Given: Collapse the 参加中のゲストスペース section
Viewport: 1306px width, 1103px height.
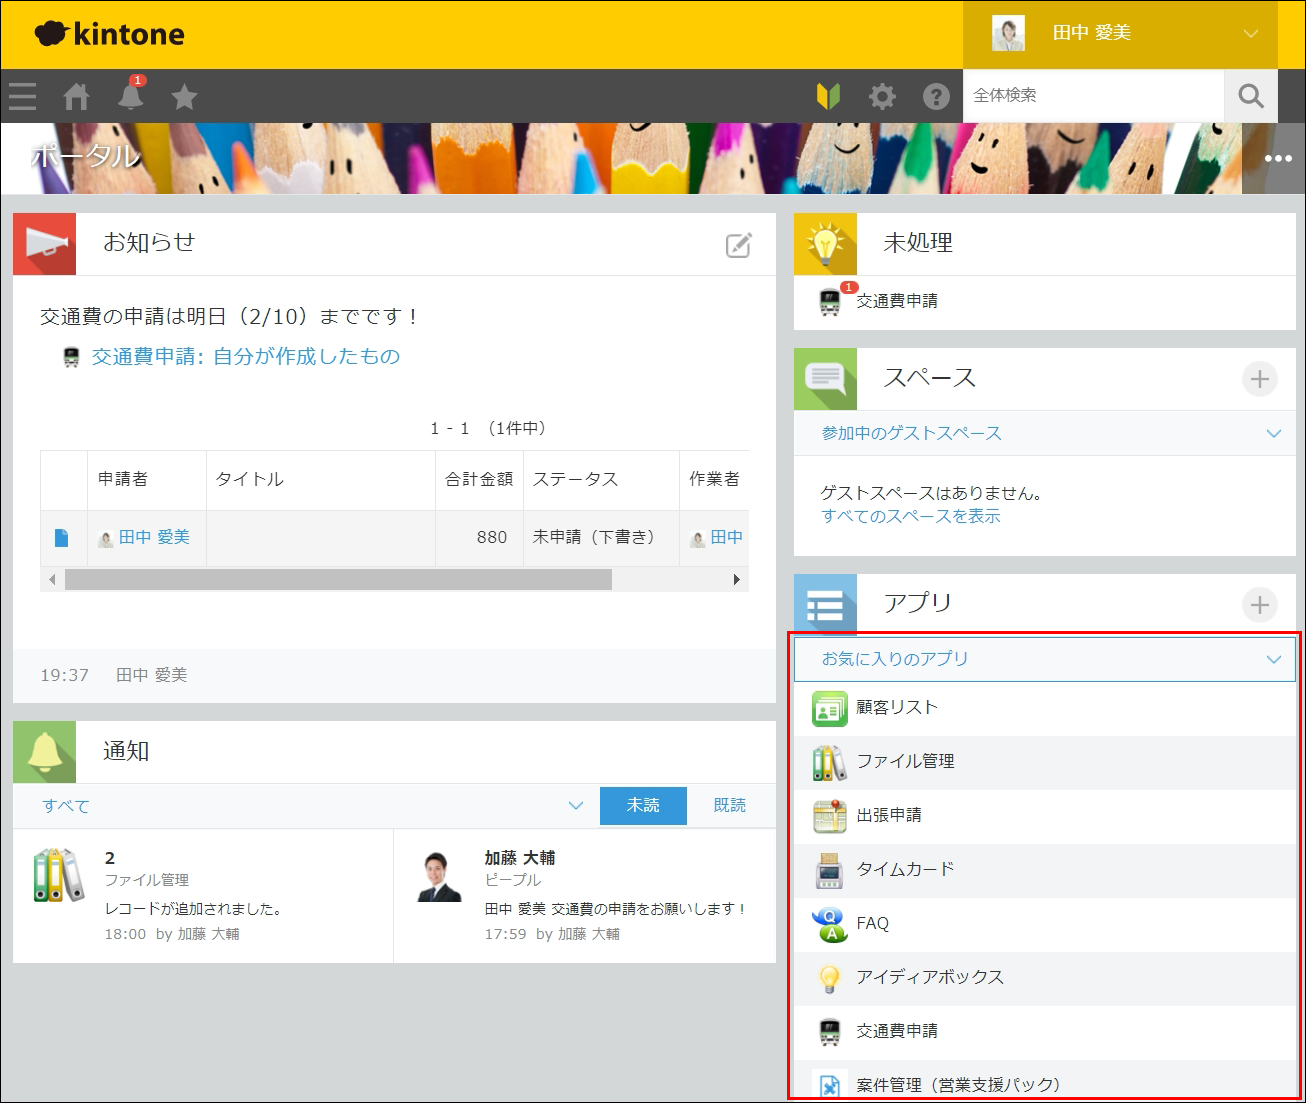Looking at the screenshot, I should [1273, 433].
